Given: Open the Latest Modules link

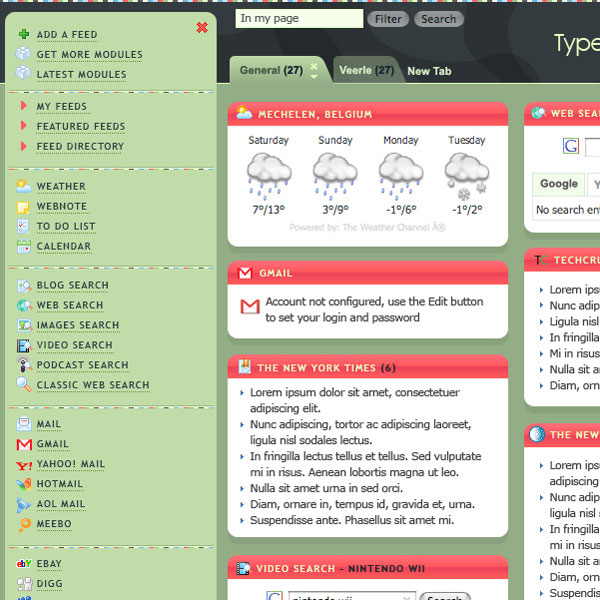Looking at the screenshot, I should 82,74.
